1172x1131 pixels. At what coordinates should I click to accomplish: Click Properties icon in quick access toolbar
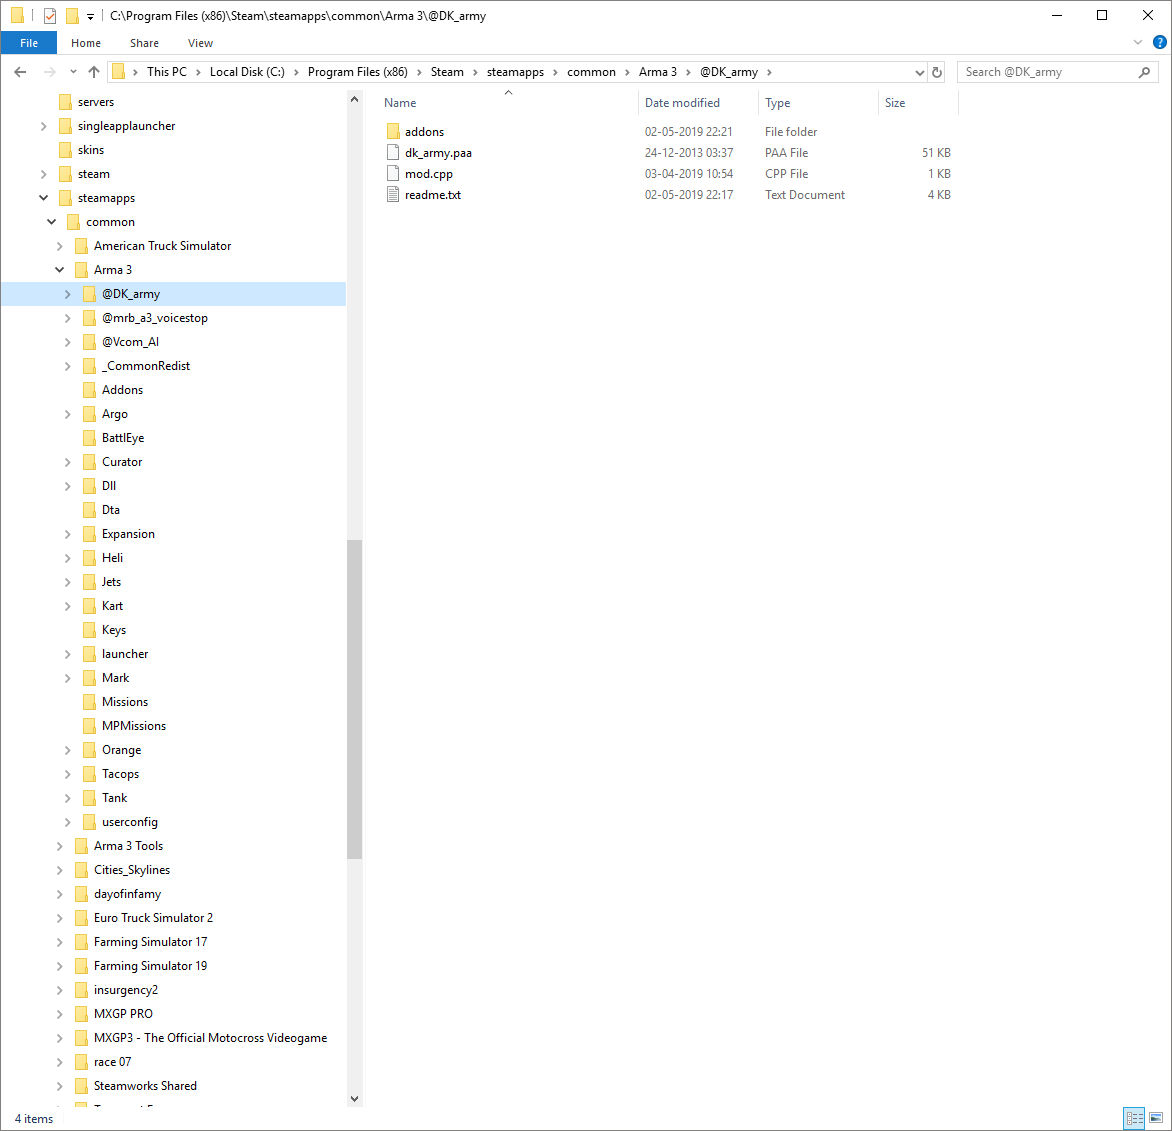coord(49,15)
